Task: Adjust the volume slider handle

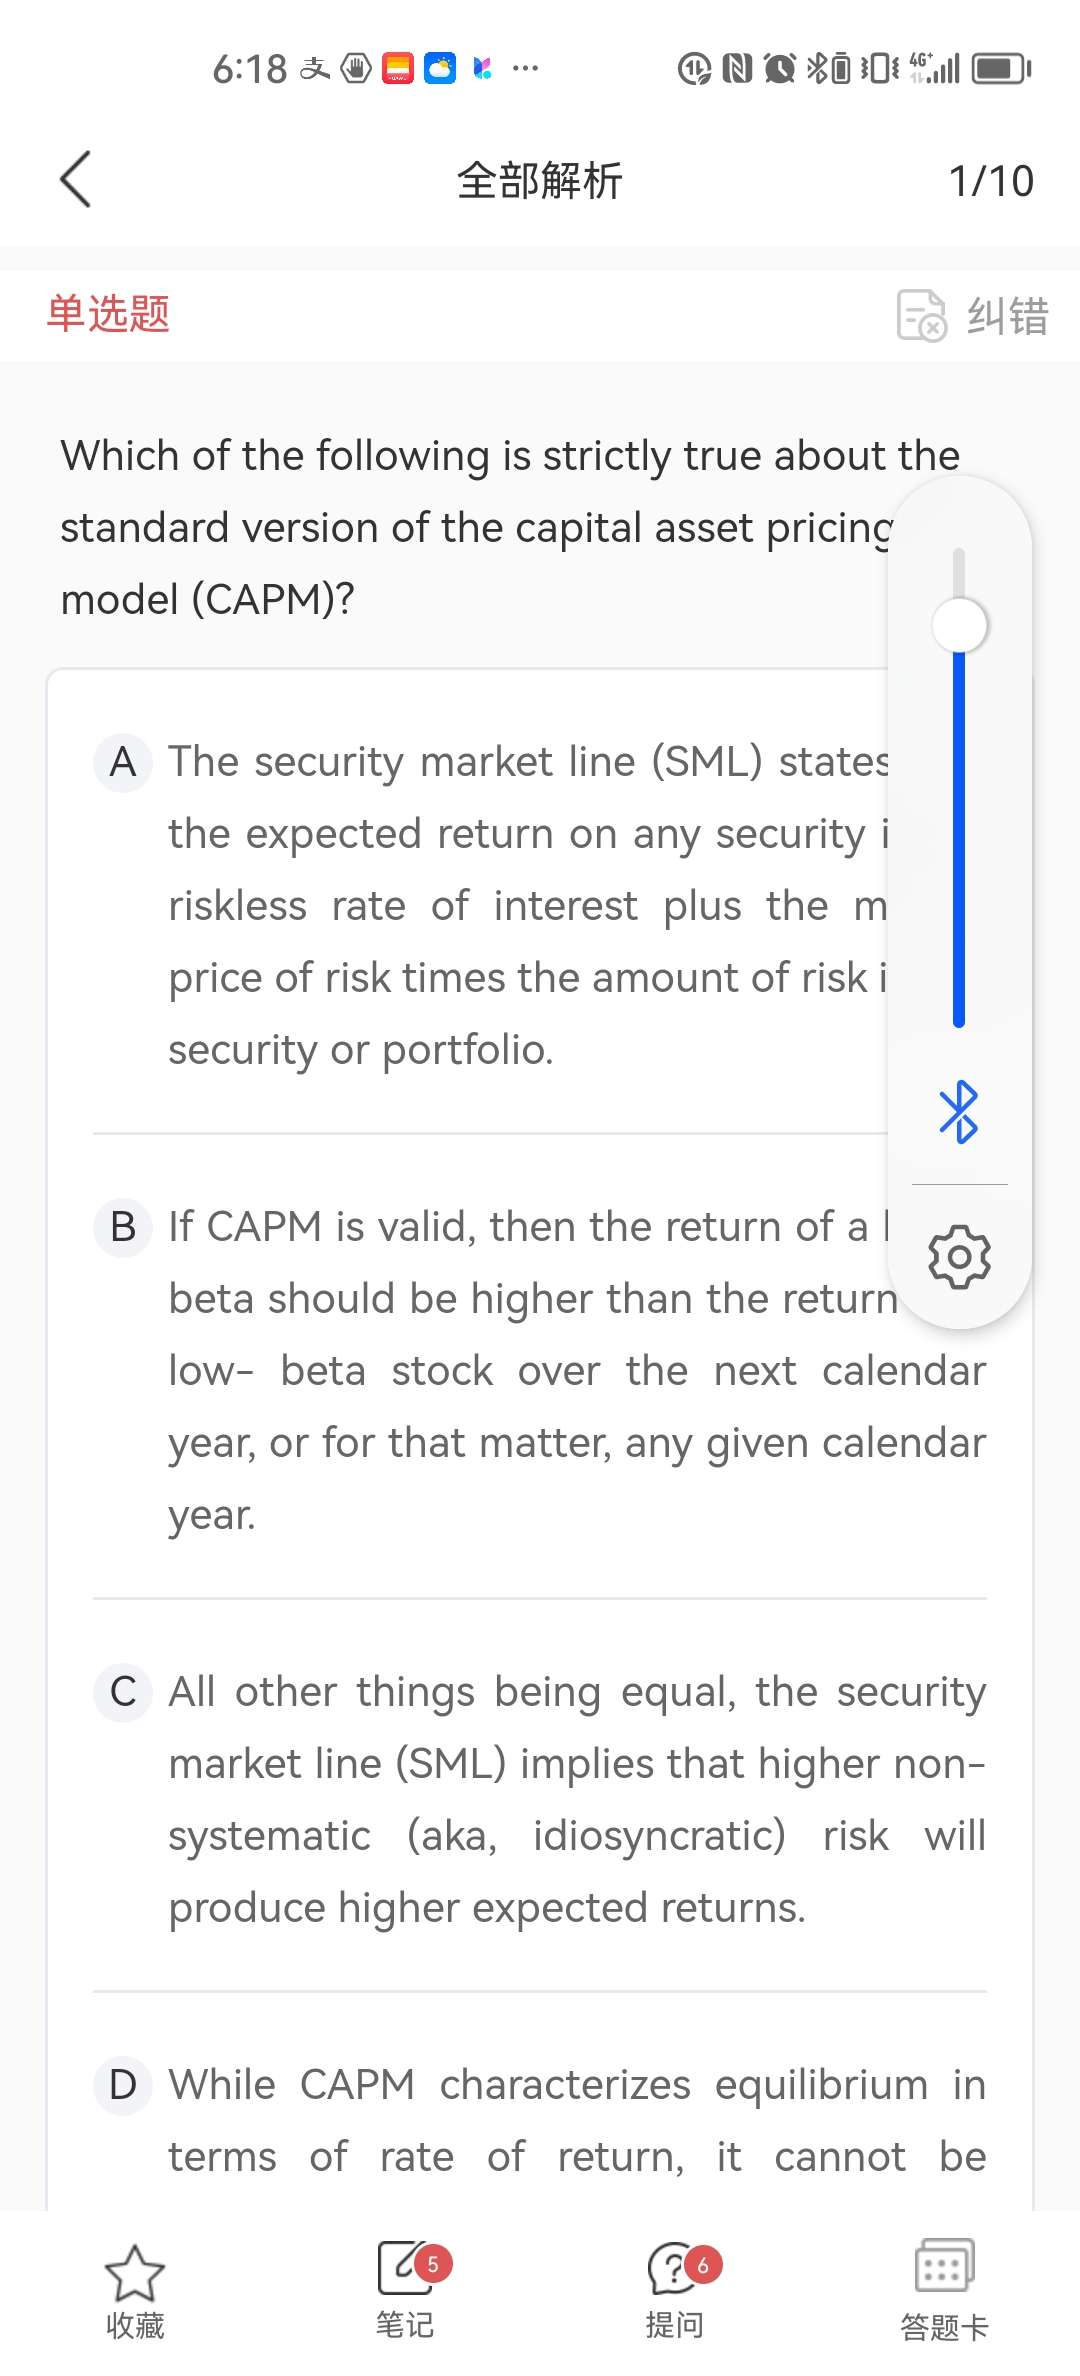Action: pyautogui.click(x=959, y=626)
